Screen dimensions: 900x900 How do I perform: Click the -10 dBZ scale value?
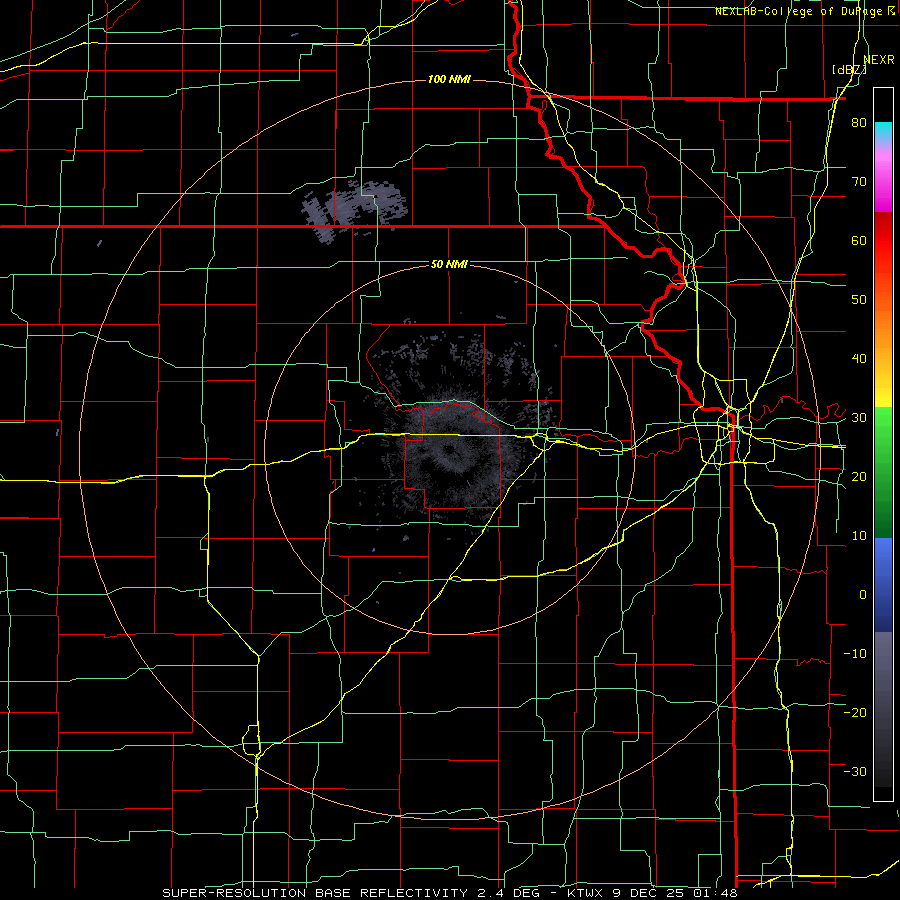click(855, 654)
